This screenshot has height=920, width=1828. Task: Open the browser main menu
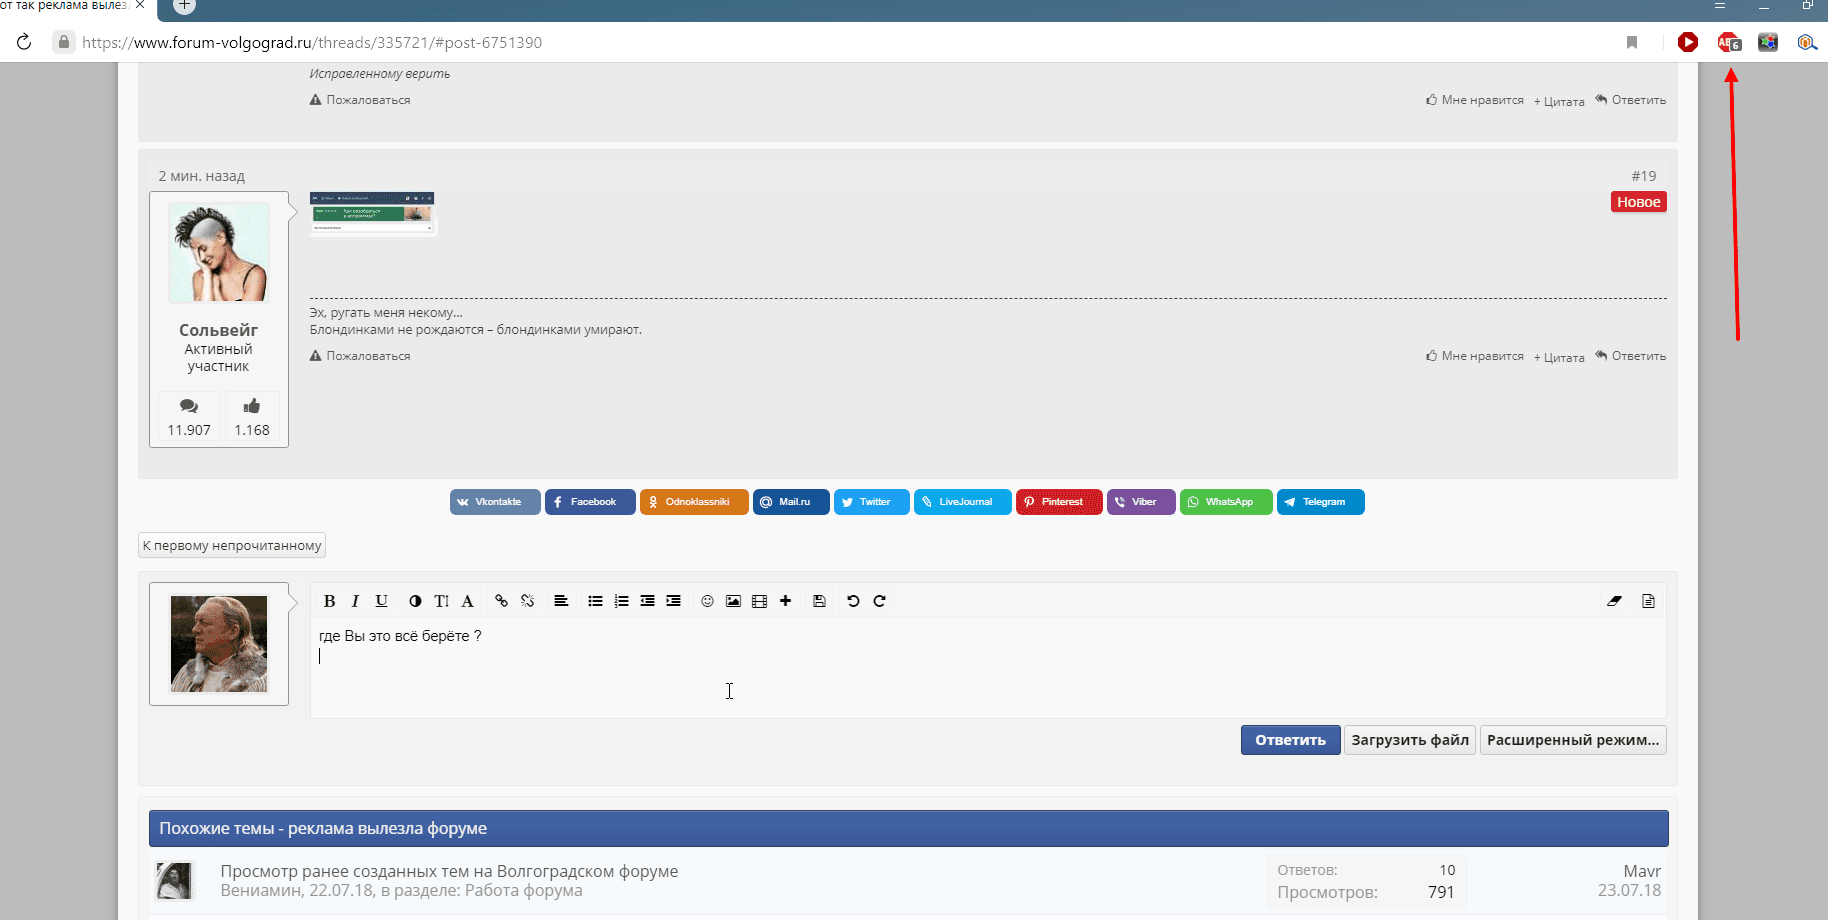coord(1720,6)
